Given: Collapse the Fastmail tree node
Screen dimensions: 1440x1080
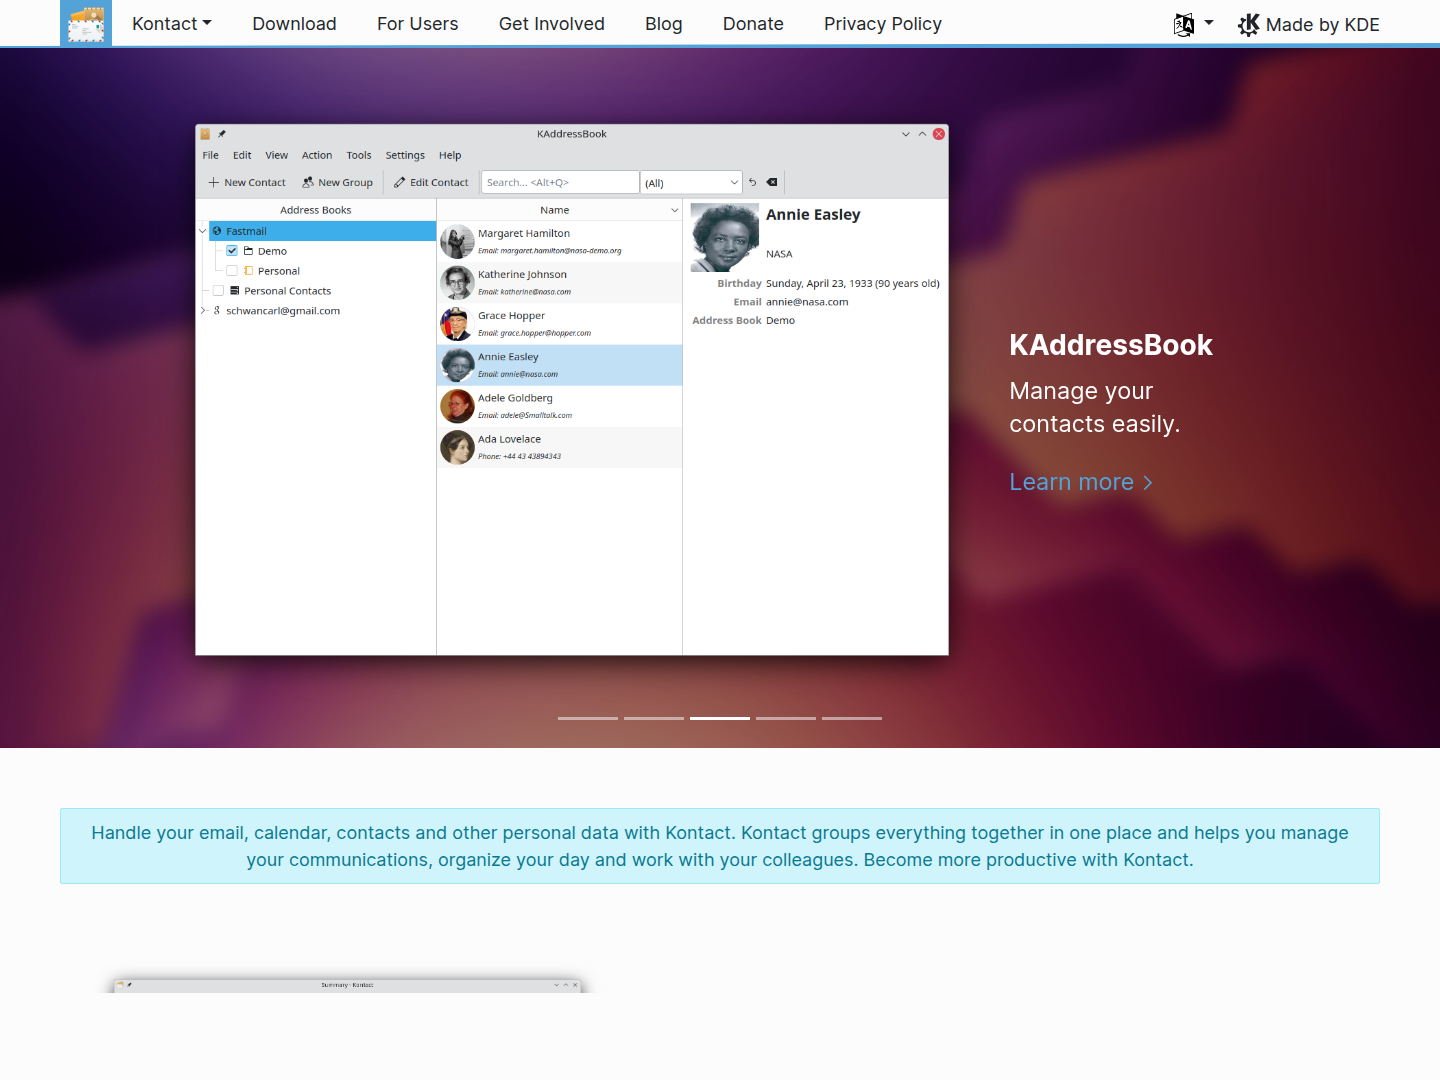Looking at the screenshot, I should (x=202, y=231).
